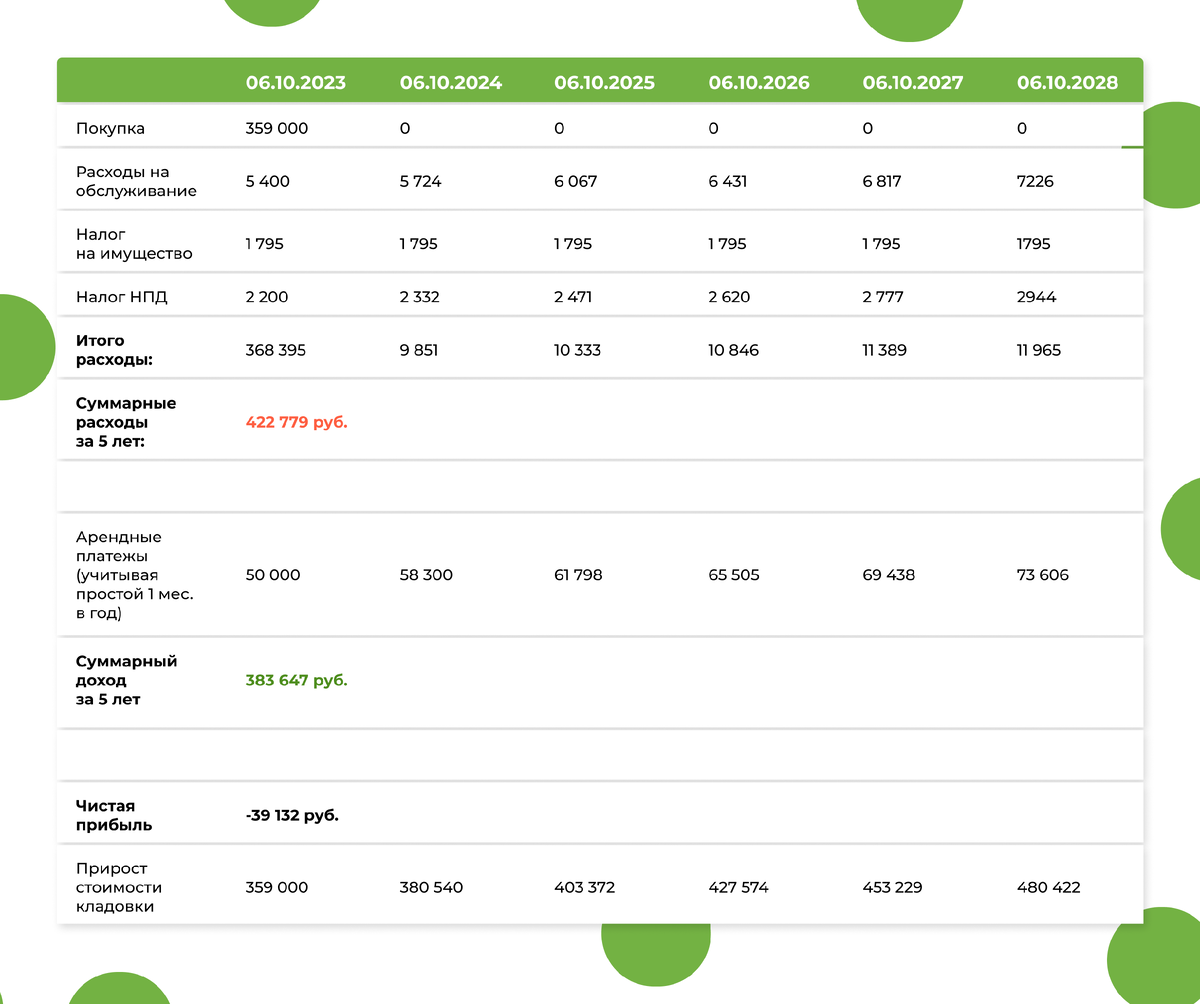Select the Суммарные расходы за 5 лет label
The height and width of the screenshot is (1004, 1200).
click(126, 422)
